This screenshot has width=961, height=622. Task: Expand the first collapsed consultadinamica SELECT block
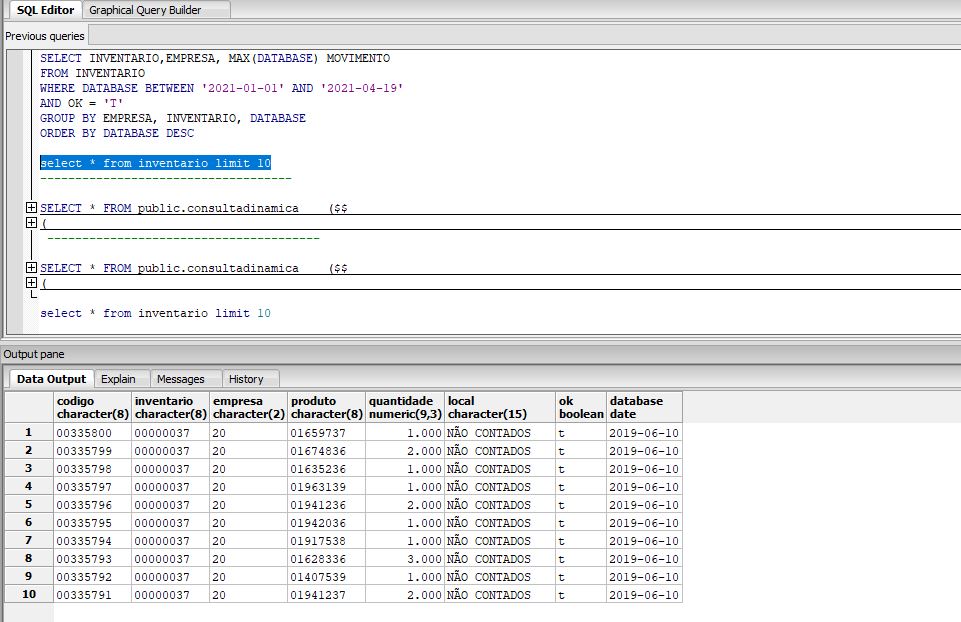point(32,208)
